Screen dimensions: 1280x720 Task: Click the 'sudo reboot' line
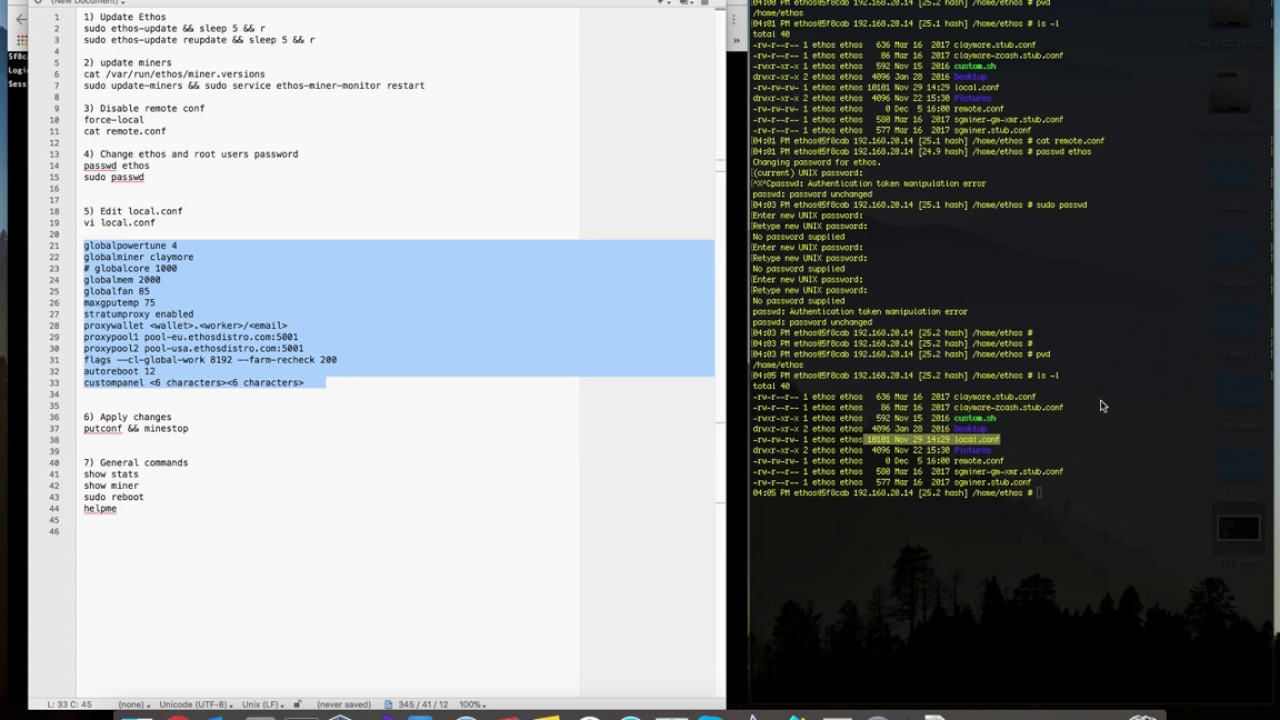[x=114, y=497]
